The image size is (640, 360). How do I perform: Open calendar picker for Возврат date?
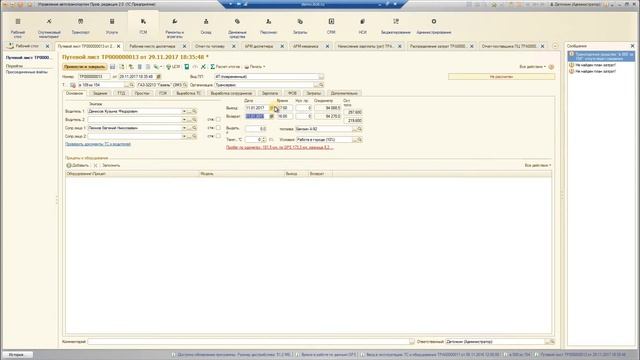(271, 116)
